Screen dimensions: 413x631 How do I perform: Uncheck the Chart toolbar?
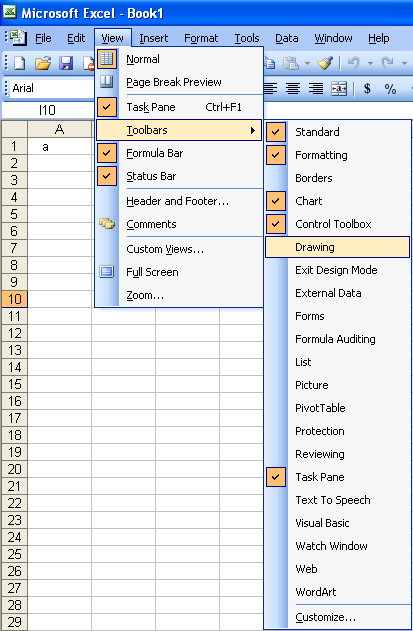point(276,201)
